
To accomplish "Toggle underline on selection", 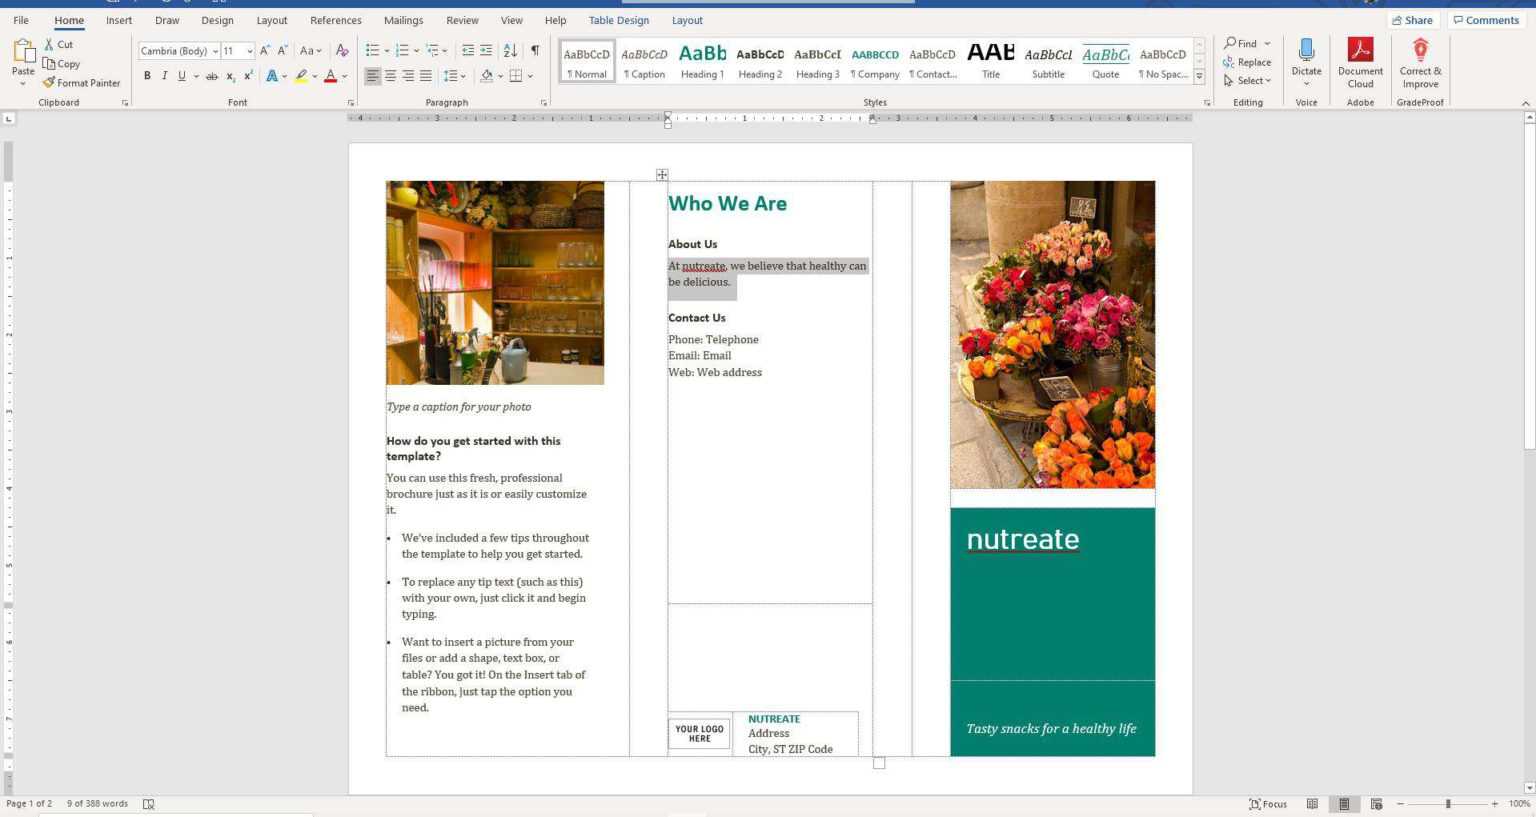I will point(180,75).
